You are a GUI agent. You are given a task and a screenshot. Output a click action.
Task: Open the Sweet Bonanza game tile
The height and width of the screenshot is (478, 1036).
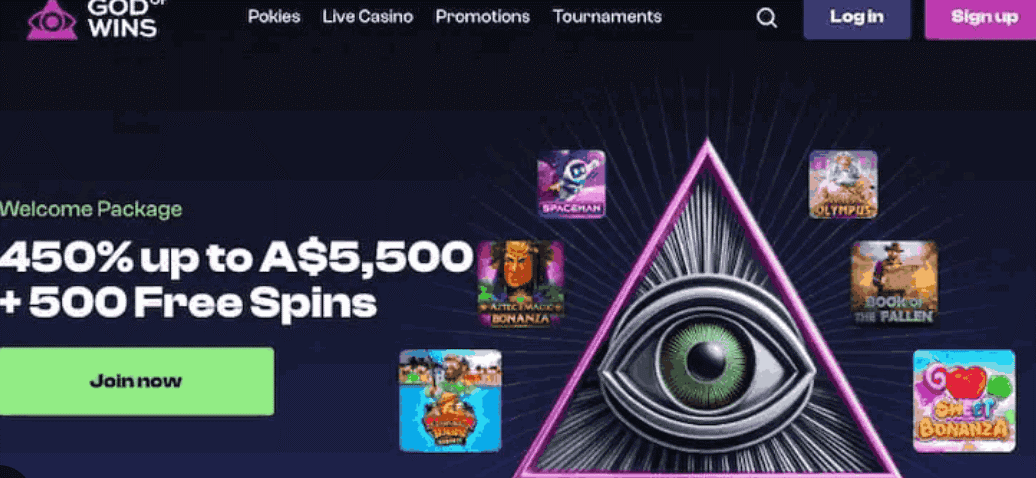[x=964, y=401]
